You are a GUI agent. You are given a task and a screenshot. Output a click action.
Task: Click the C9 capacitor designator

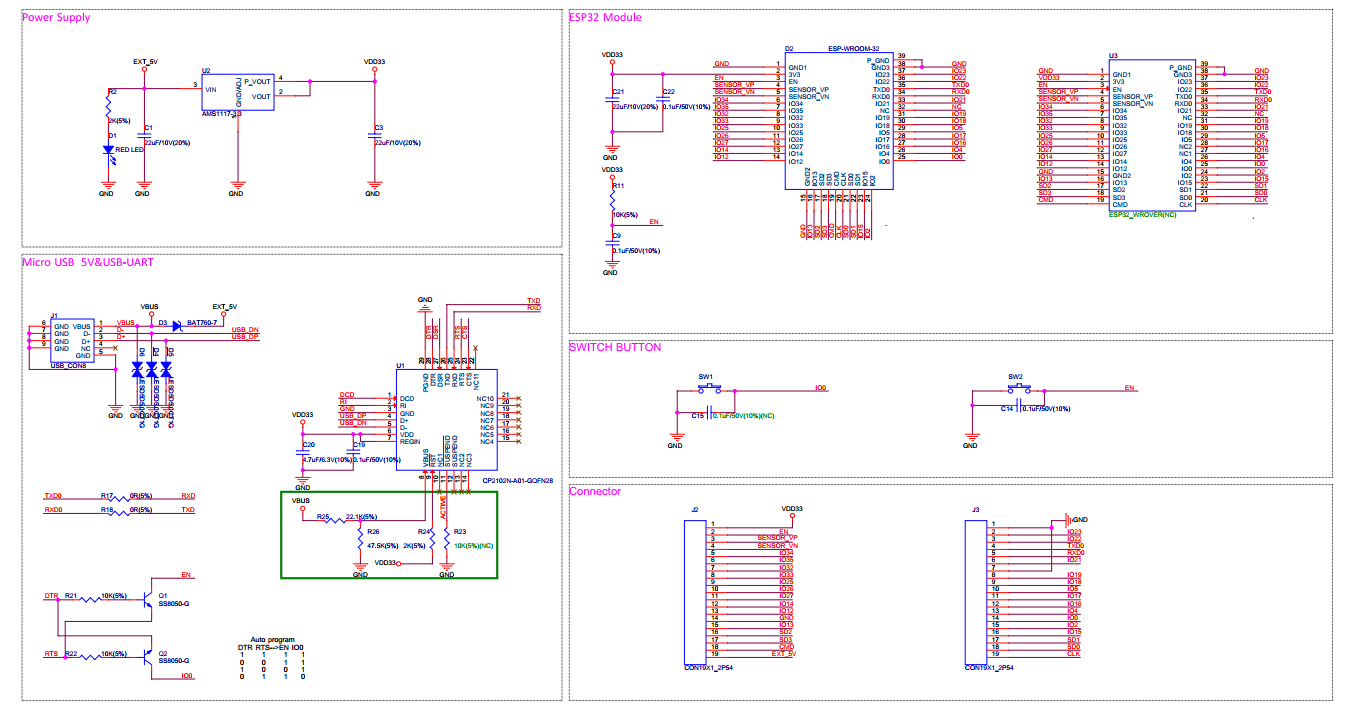tap(616, 236)
